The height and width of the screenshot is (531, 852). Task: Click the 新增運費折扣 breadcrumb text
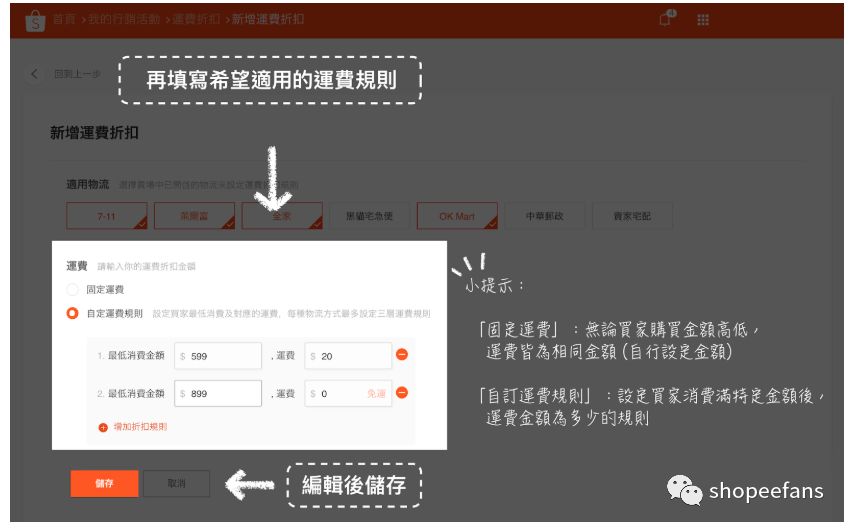tap(268, 20)
